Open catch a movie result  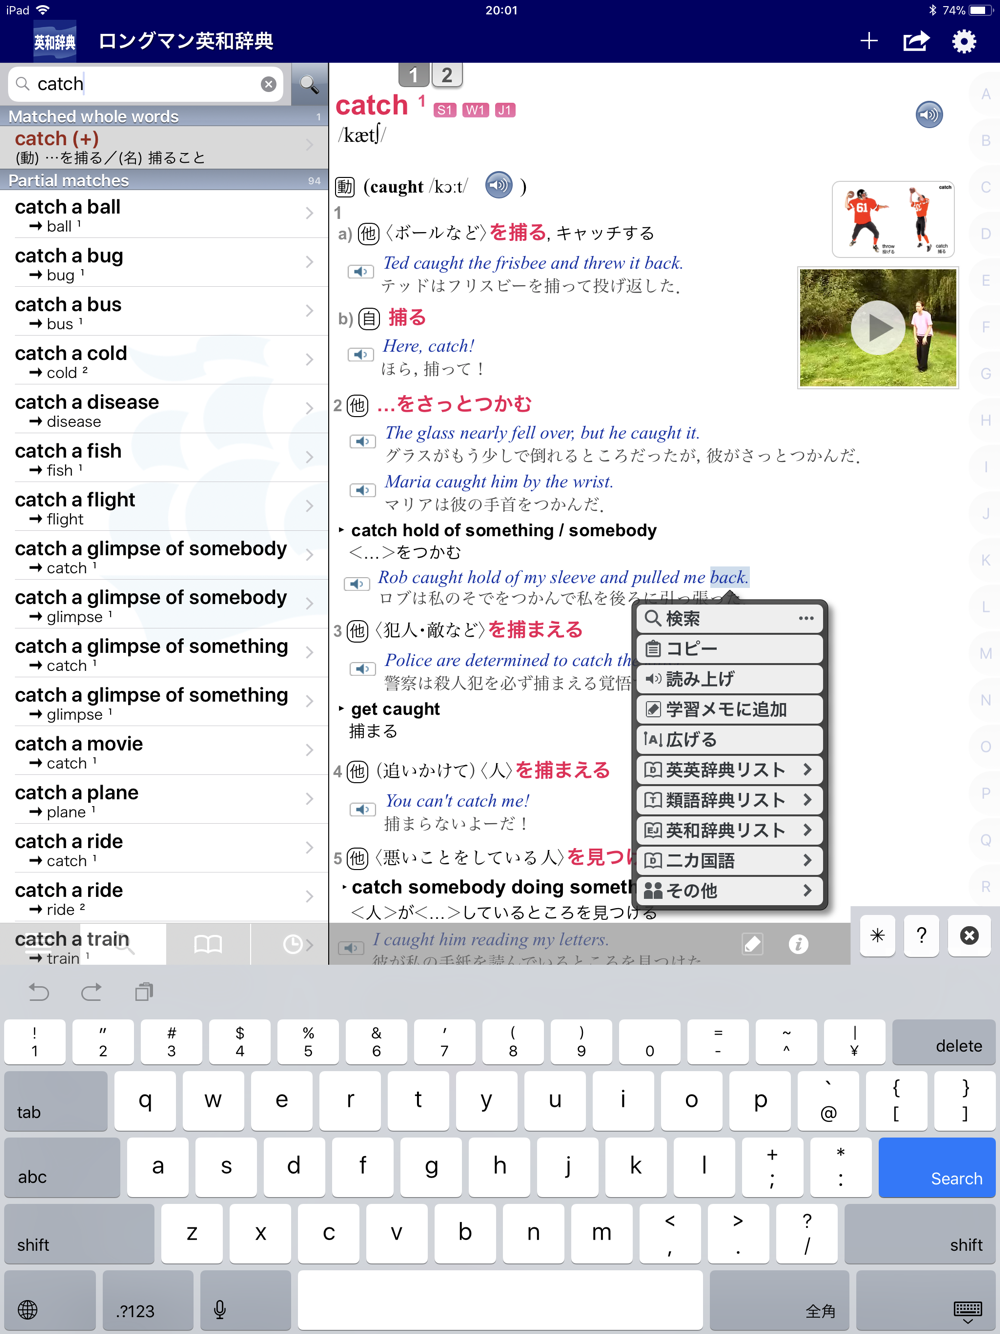[164, 751]
